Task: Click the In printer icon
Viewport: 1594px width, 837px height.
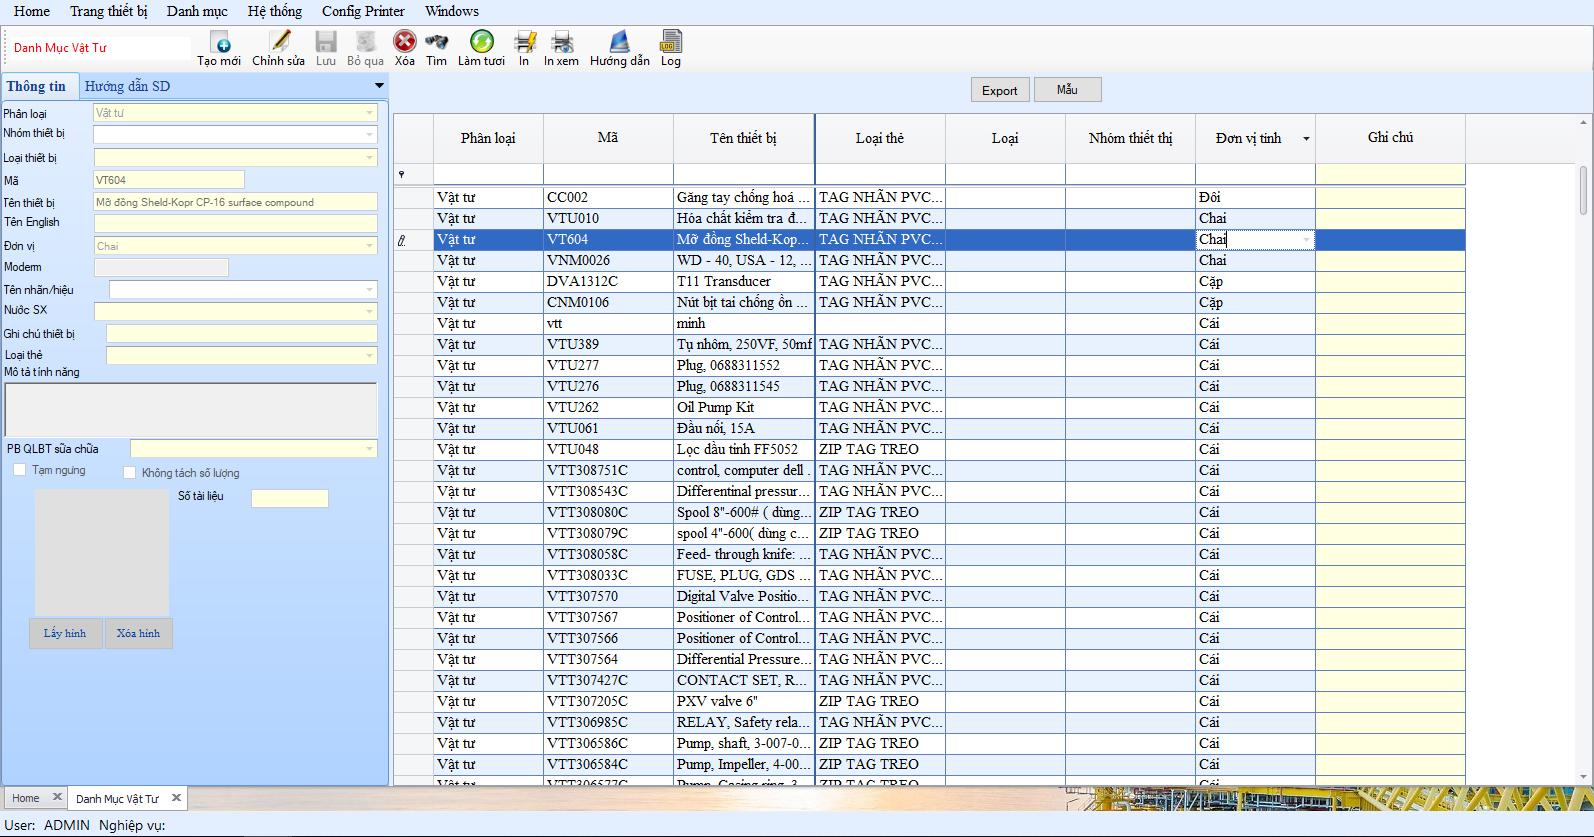Action: pos(524,42)
